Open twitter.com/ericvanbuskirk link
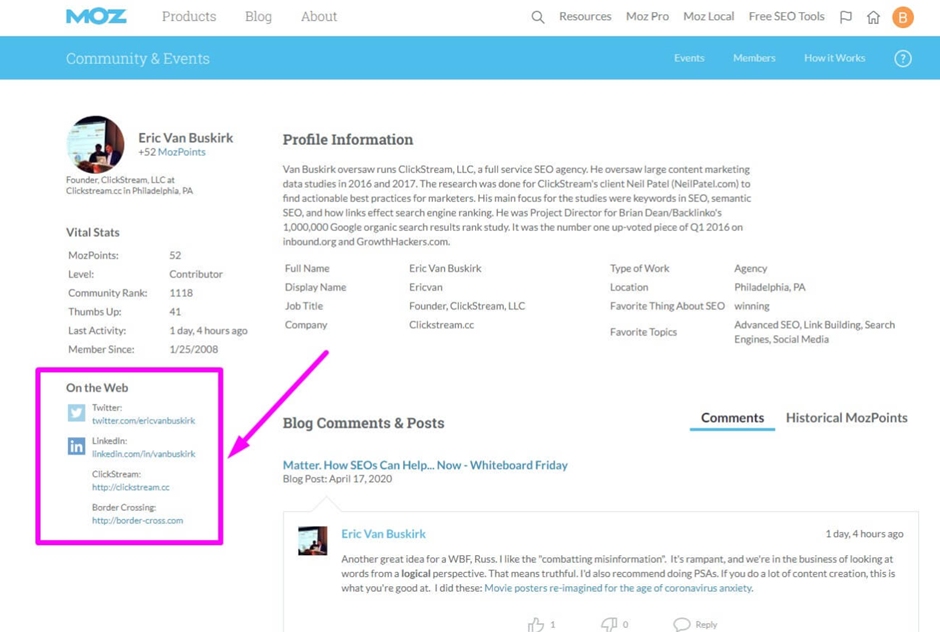 tap(143, 421)
